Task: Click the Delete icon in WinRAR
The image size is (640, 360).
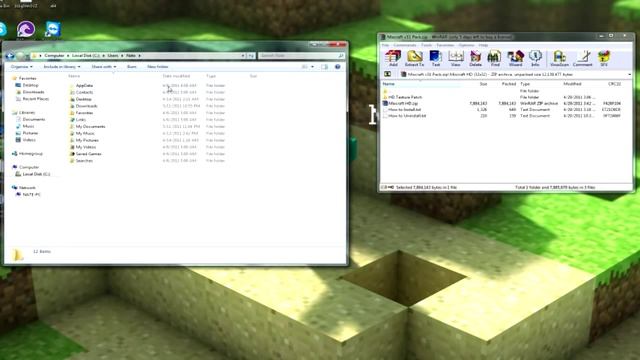Action: [x=475, y=58]
